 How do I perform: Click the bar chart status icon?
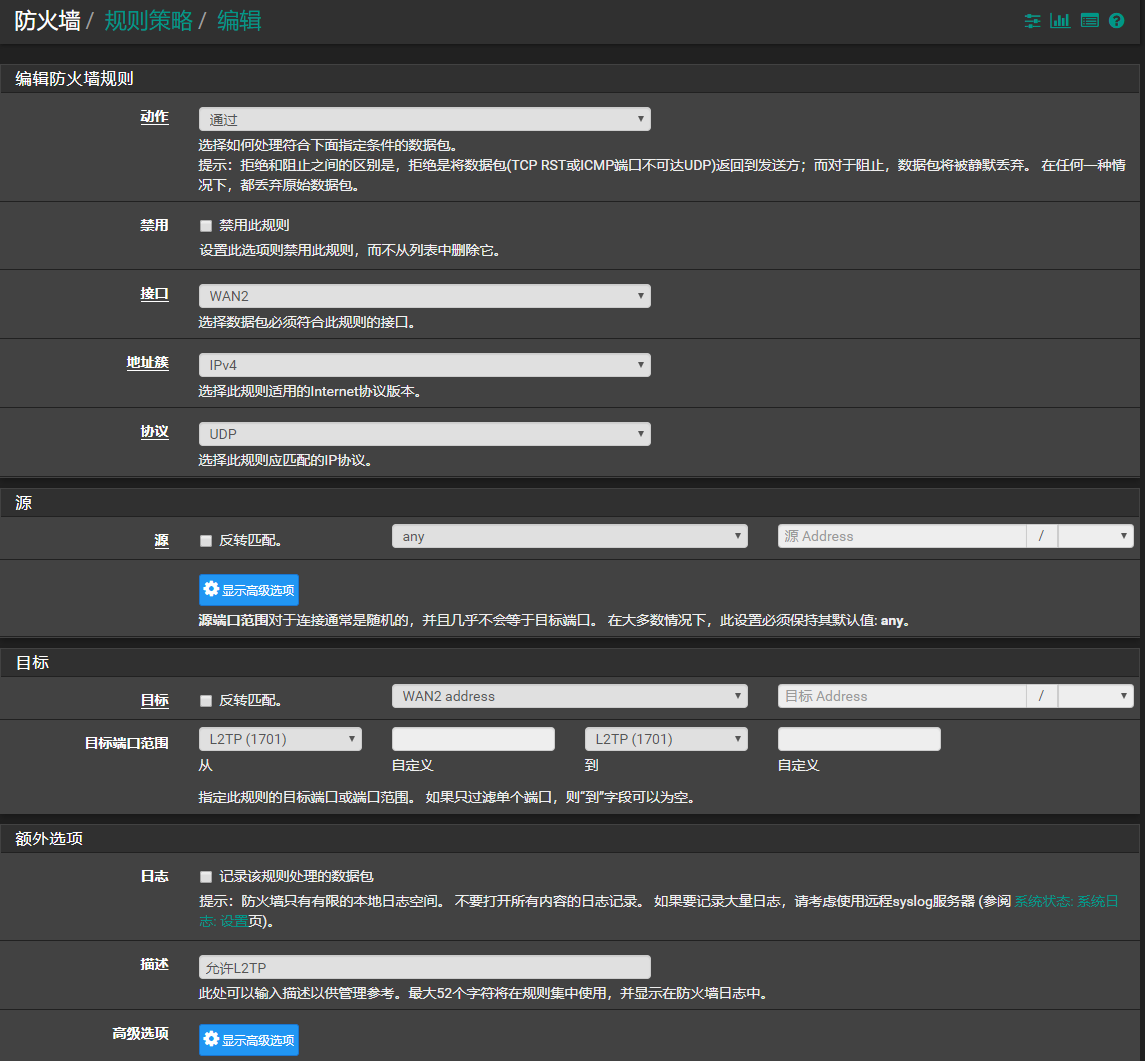pyautogui.click(x=1060, y=21)
